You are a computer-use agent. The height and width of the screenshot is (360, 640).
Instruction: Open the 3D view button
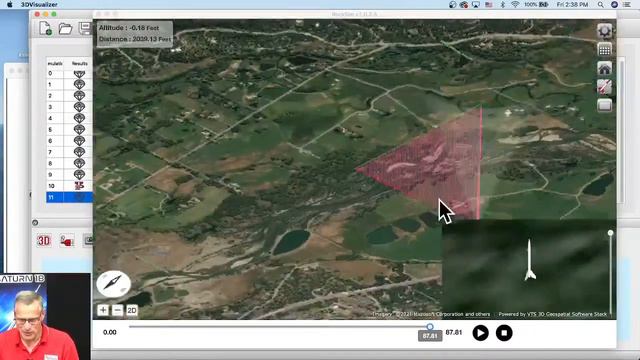(x=44, y=241)
